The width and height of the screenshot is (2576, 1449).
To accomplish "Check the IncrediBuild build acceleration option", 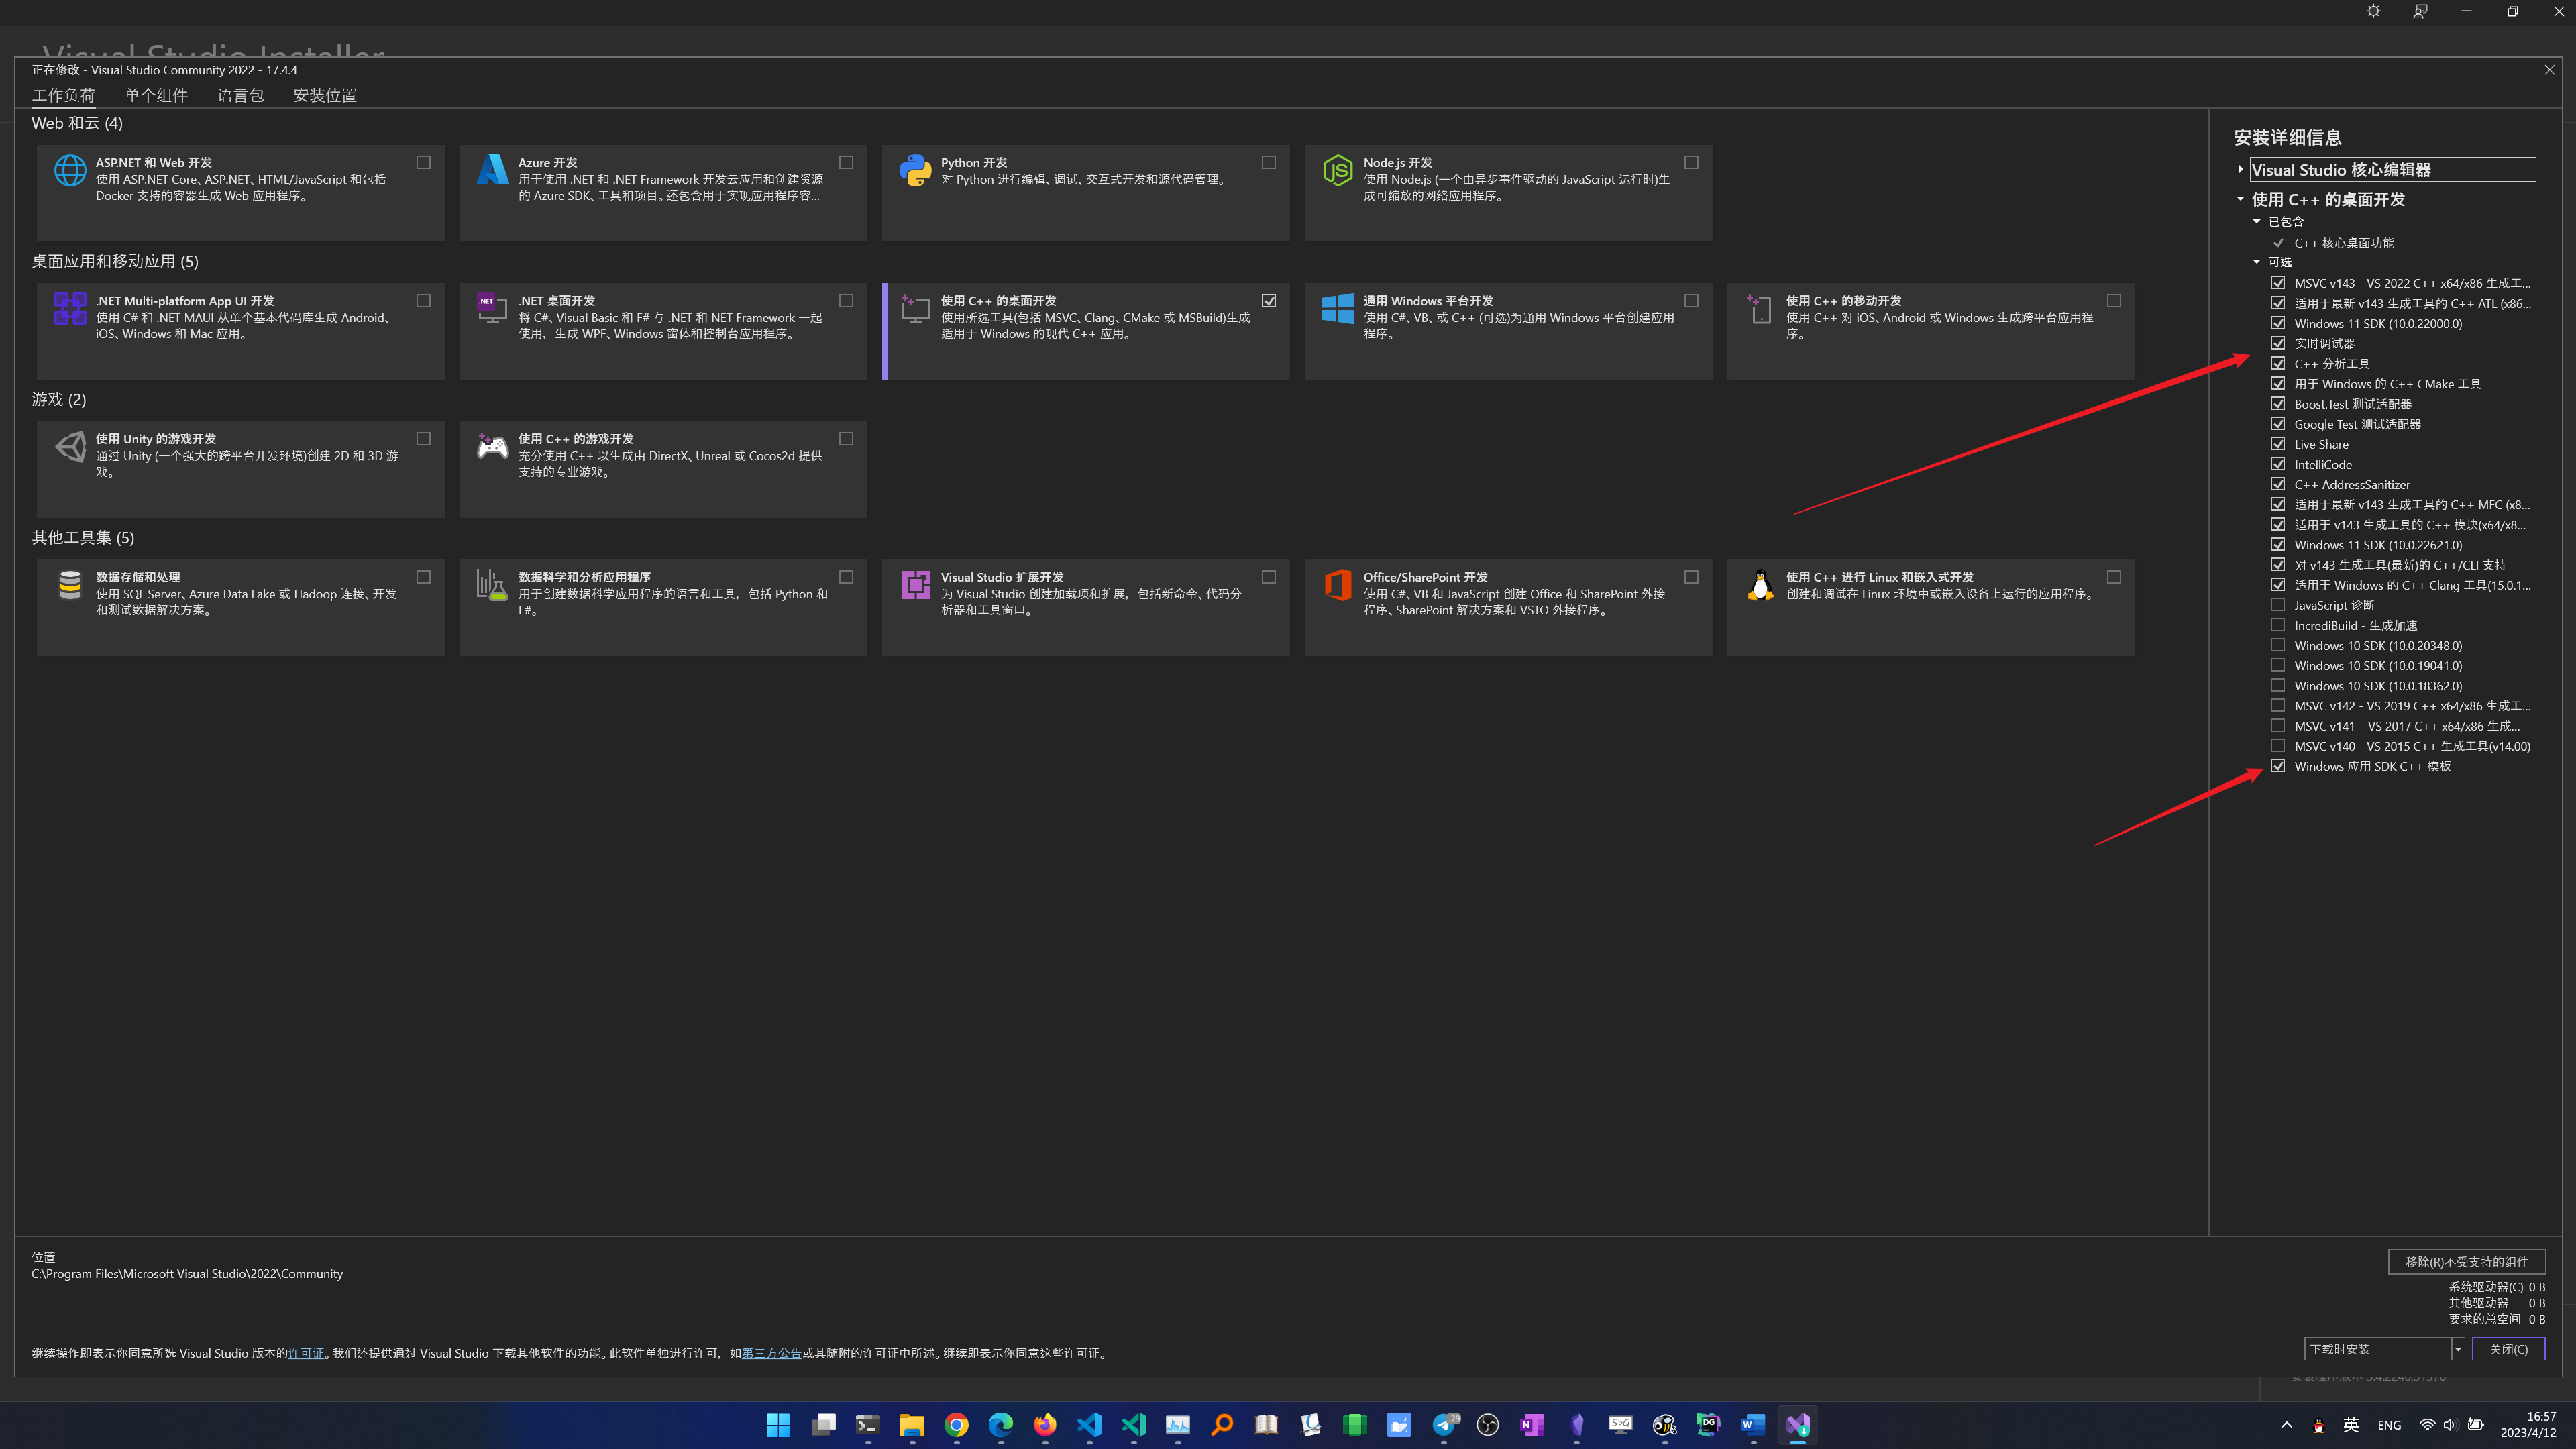I will [x=2278, y=625].
